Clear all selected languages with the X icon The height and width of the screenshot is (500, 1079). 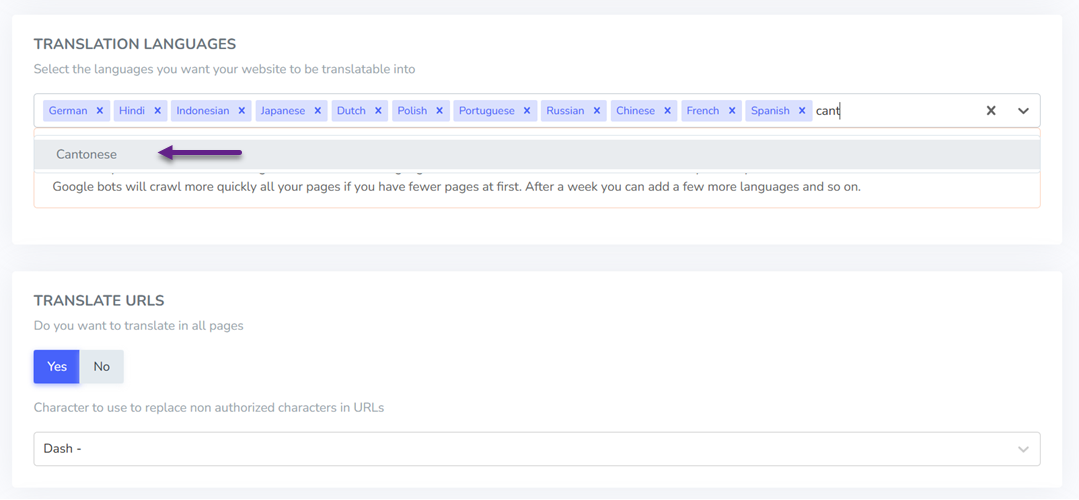(991, 111)
